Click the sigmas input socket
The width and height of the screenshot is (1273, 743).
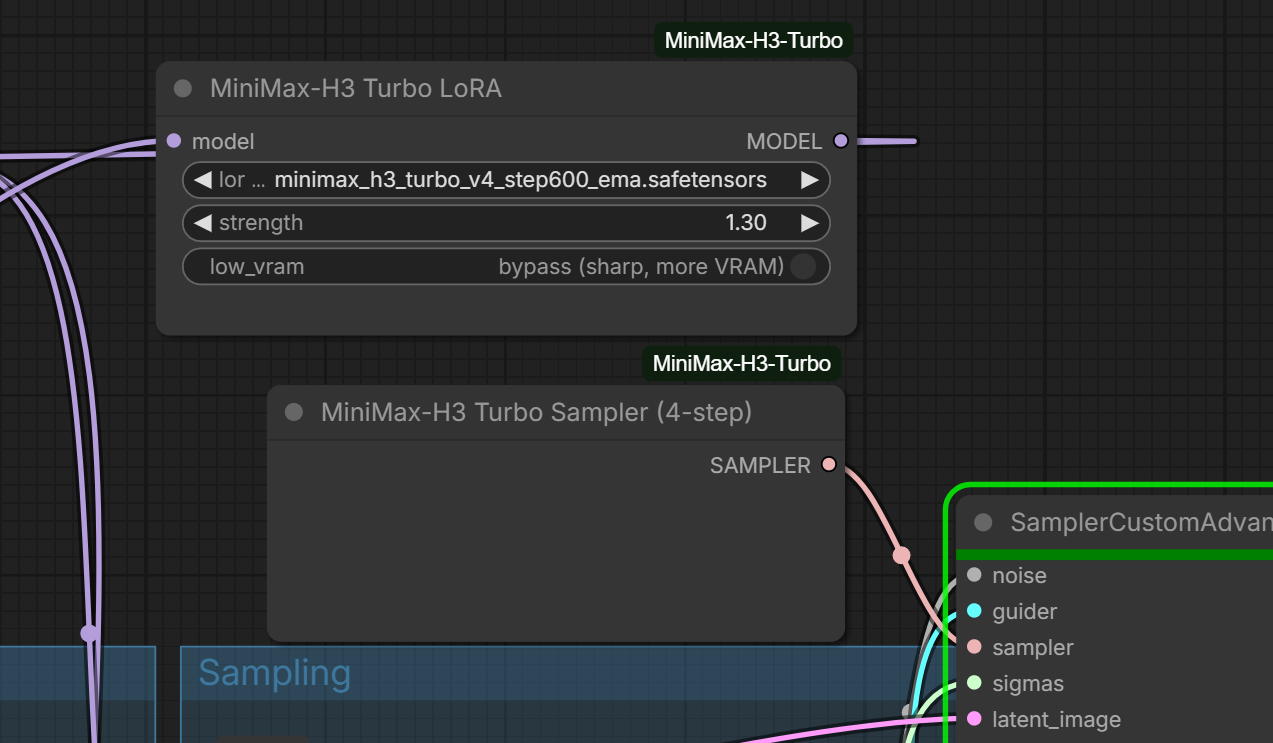974,683
